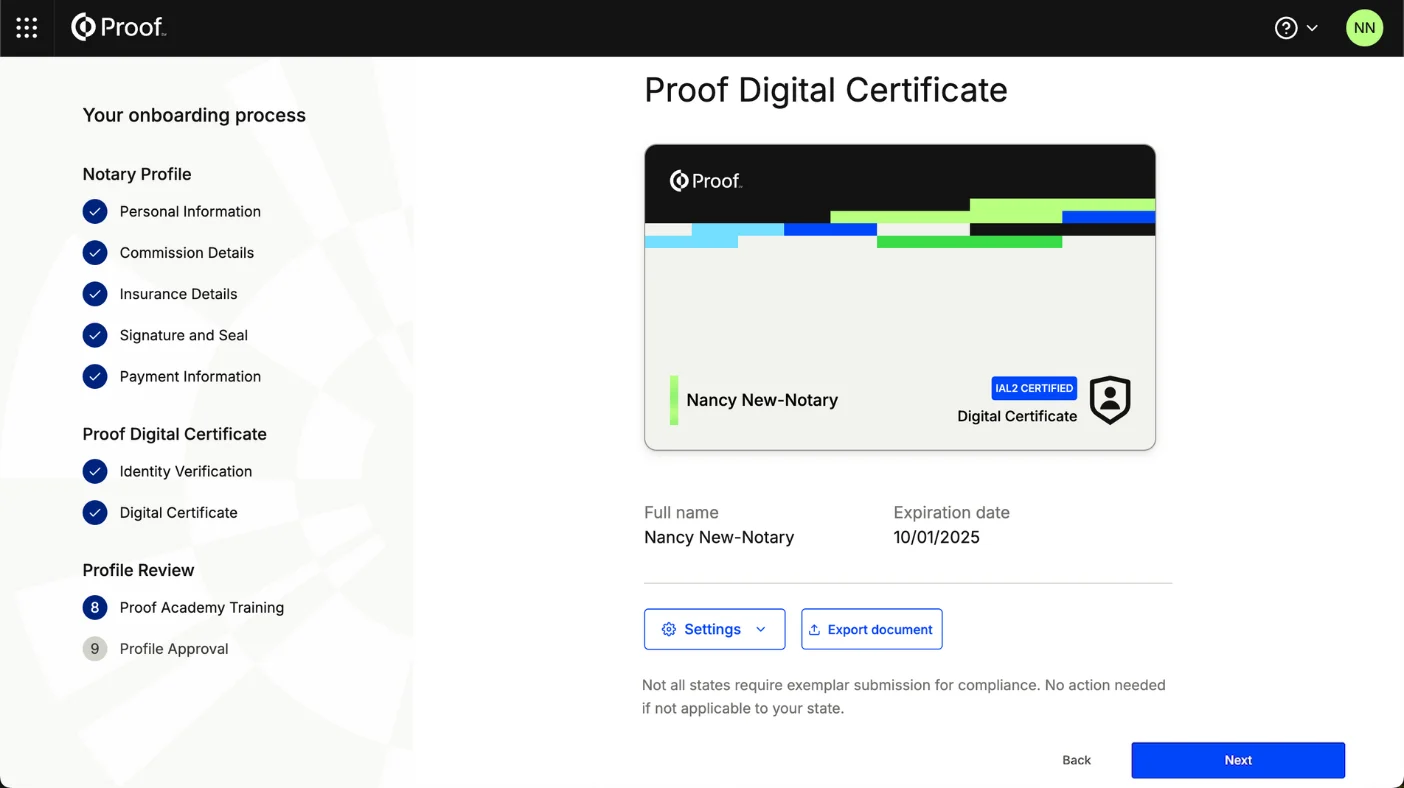Click Notary Profile section heading
Image resolution: width=1404 pixels, height=788 pixels.
coord(137,174)
